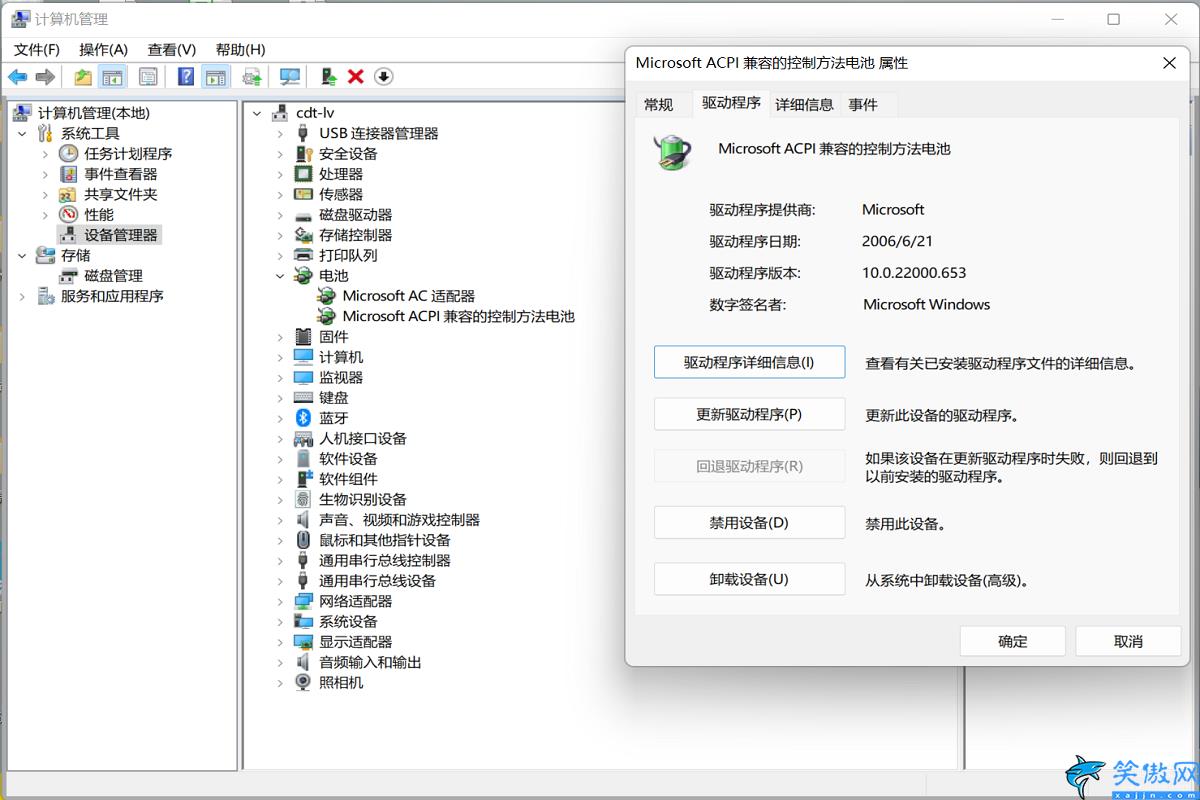Click the gray Forward arrow in toolbar

[45, 77]
